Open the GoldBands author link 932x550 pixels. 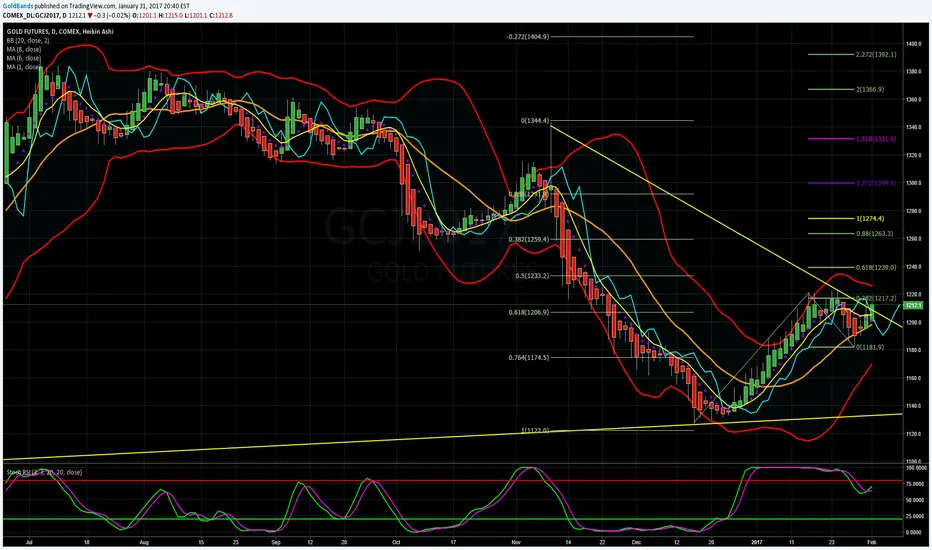pyautogui.click(x=18, y=5)
